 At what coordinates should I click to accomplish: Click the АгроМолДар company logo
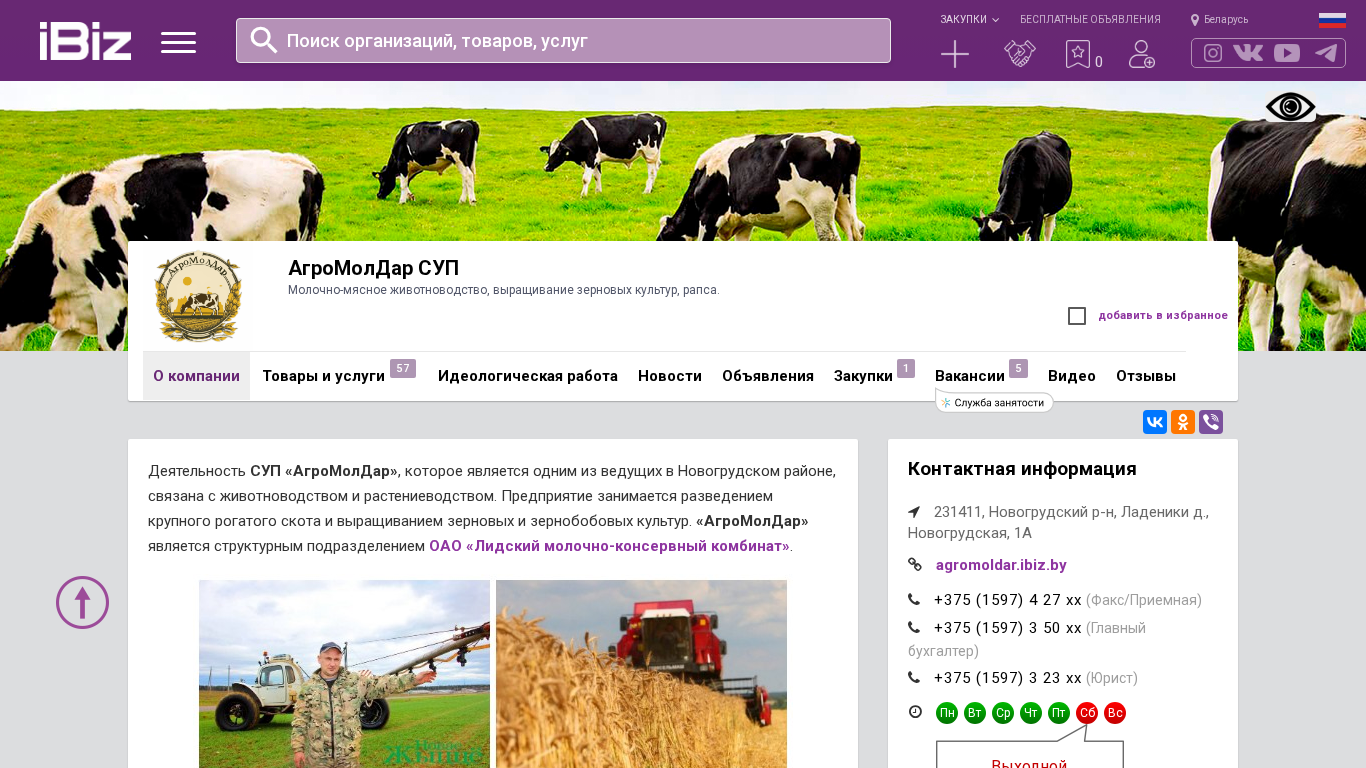[x=198, y=297]
